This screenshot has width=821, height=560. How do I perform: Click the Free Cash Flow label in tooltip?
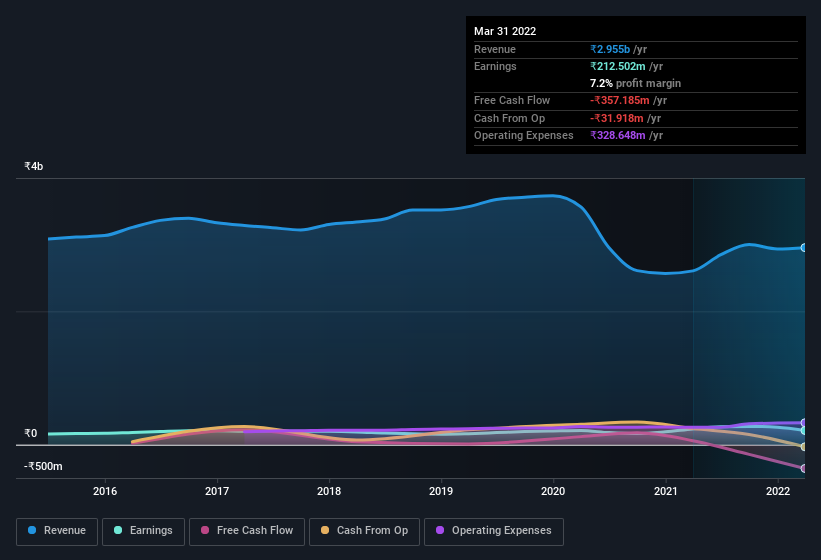(512, 100)
